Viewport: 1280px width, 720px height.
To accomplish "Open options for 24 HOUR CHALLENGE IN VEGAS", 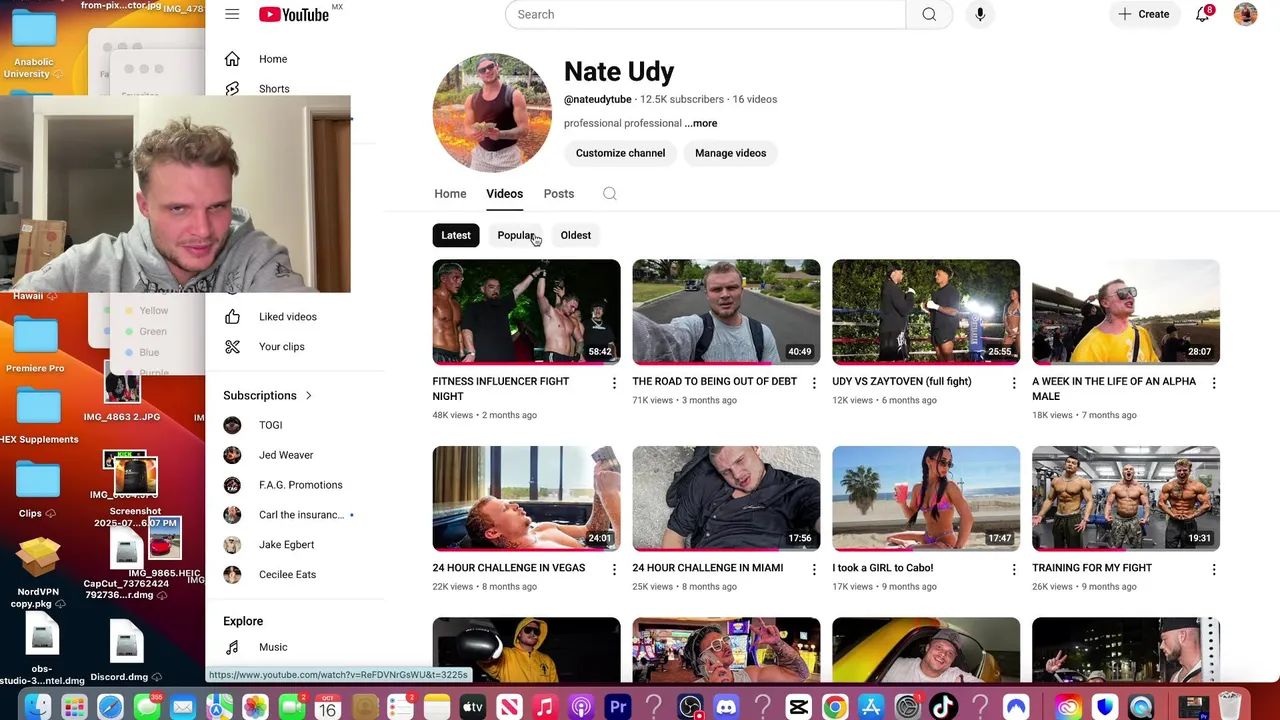I will tap(614, 569).
